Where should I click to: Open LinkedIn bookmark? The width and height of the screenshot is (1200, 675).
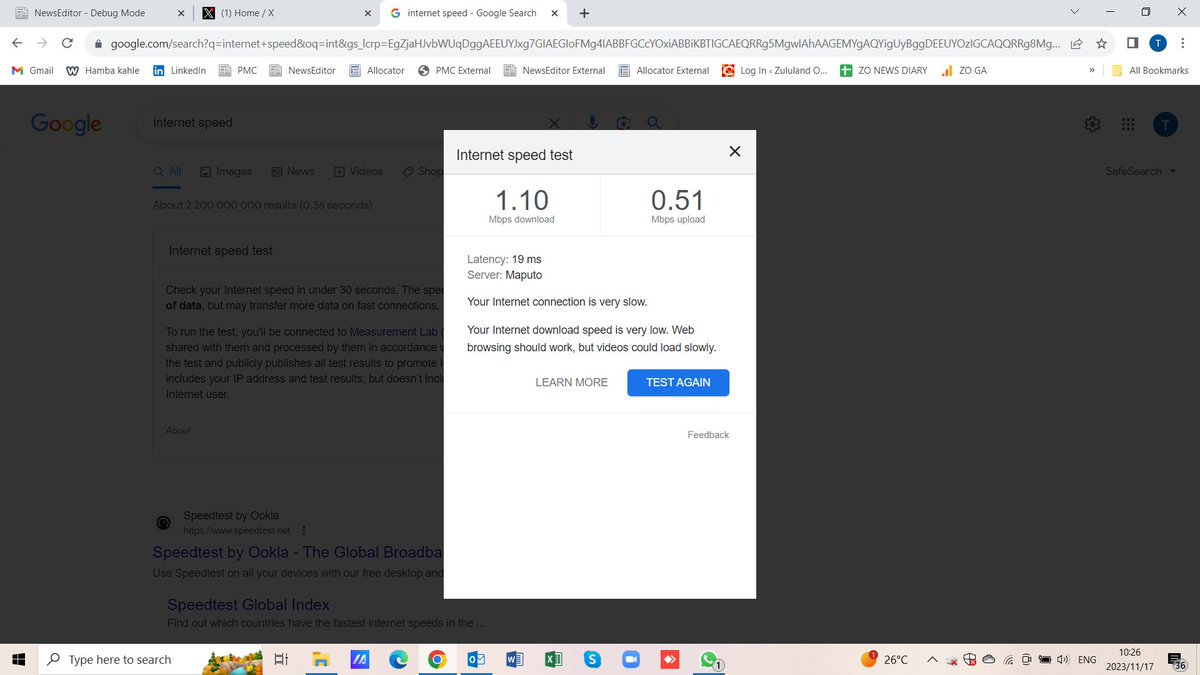[179, 71]
